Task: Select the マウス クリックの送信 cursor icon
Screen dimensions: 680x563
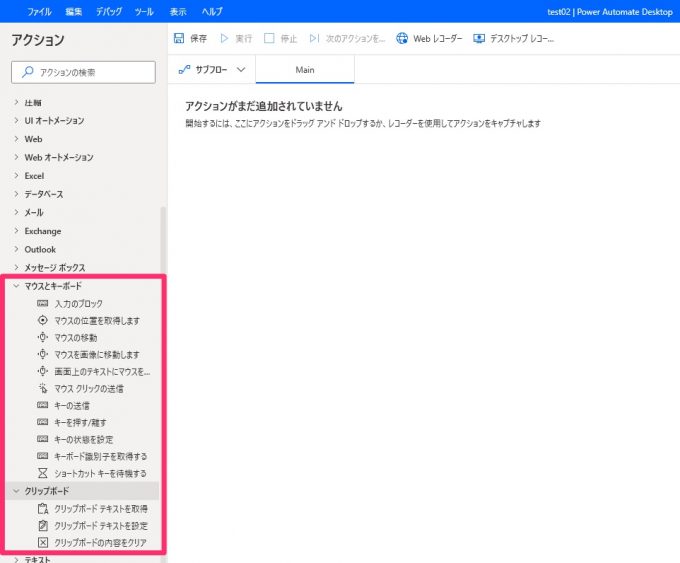Action: coord(42,388)
